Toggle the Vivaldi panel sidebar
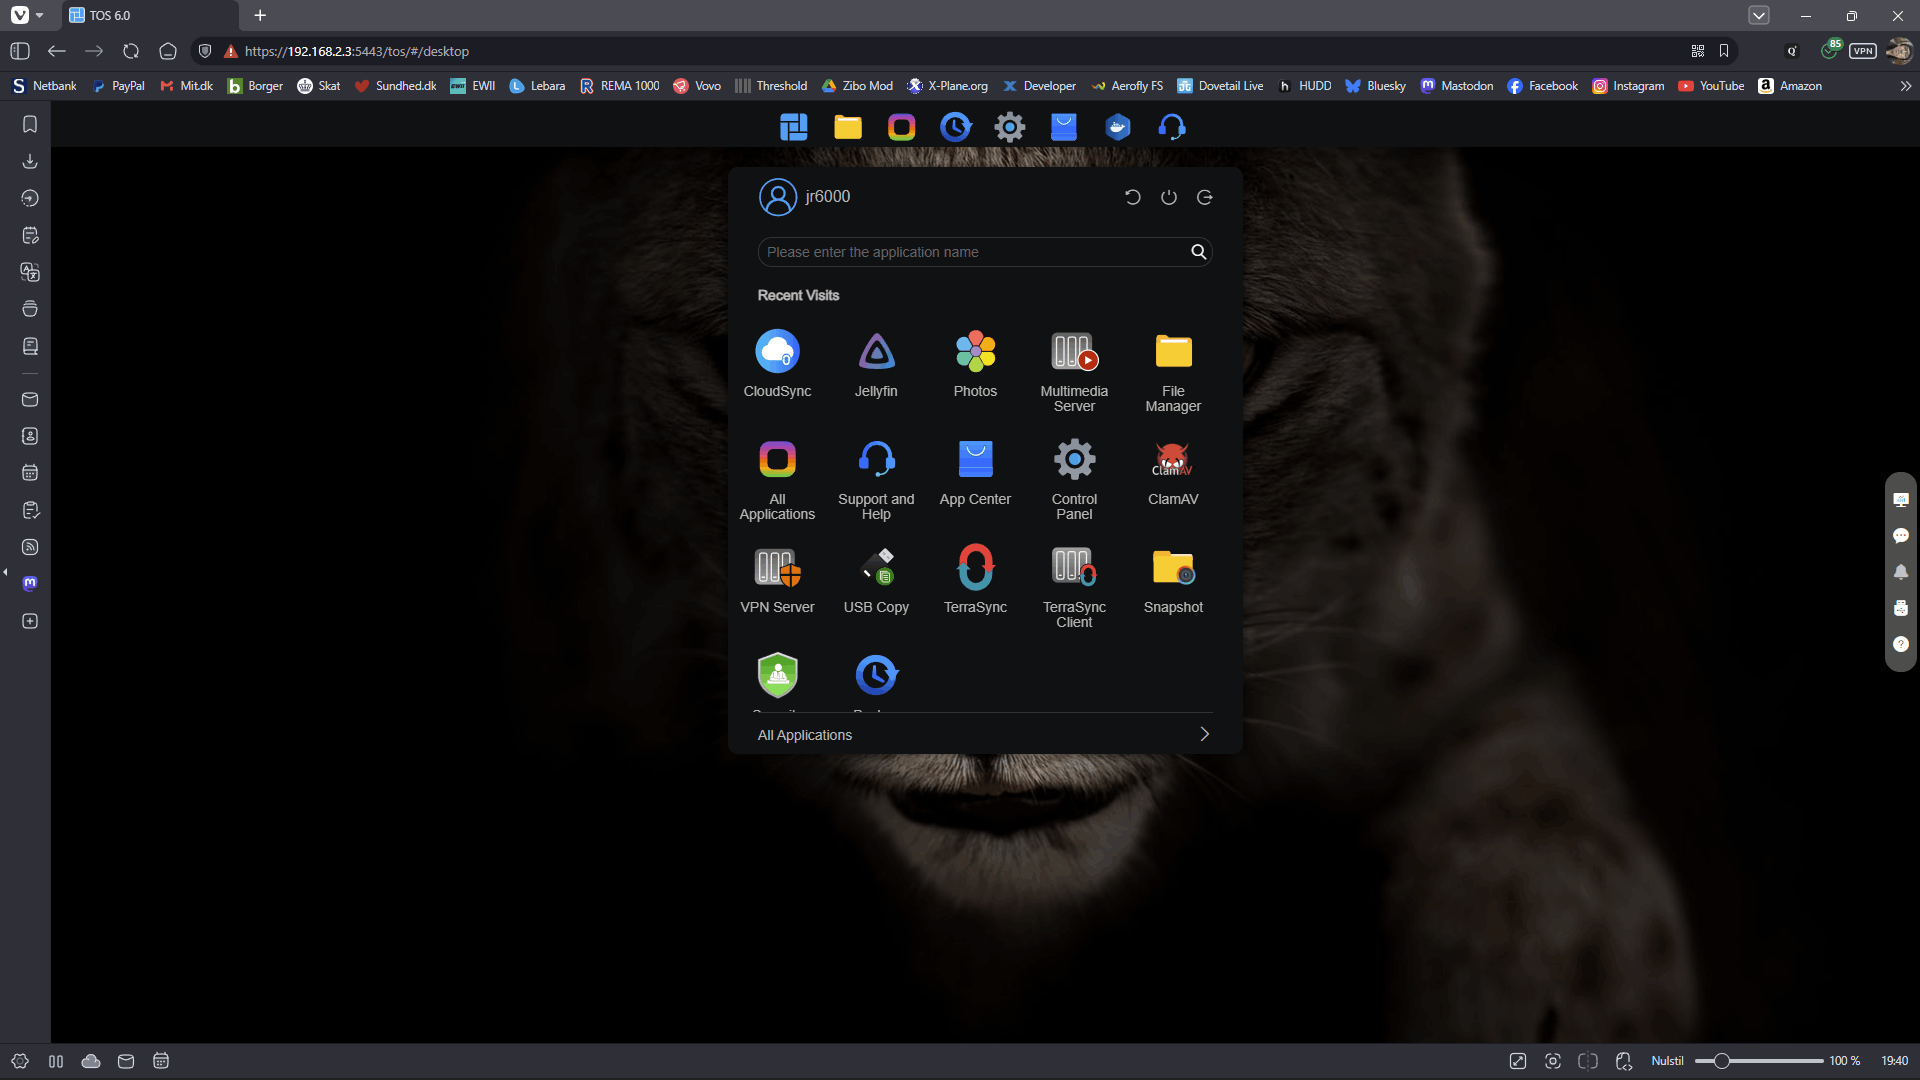 (19, 51)
